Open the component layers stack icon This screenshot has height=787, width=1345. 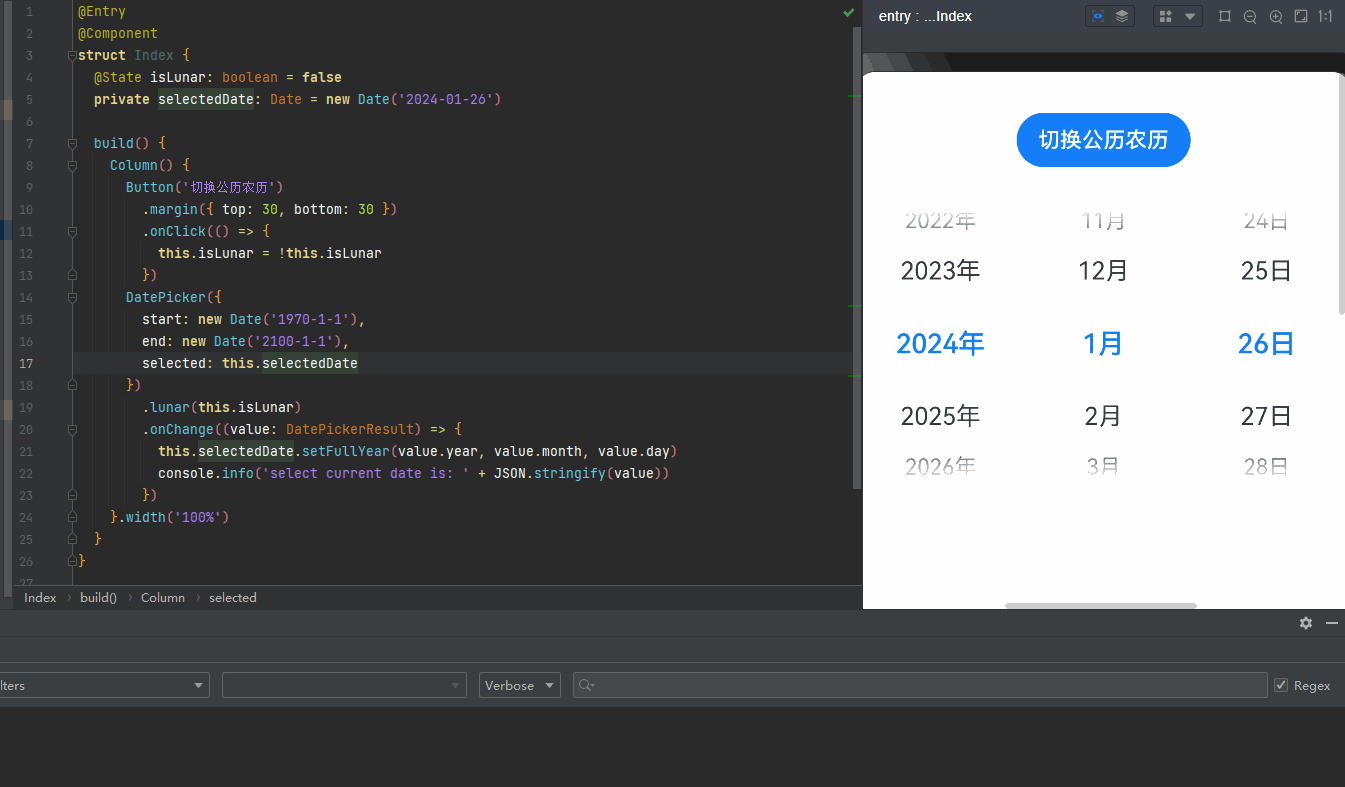[1122, 16]
